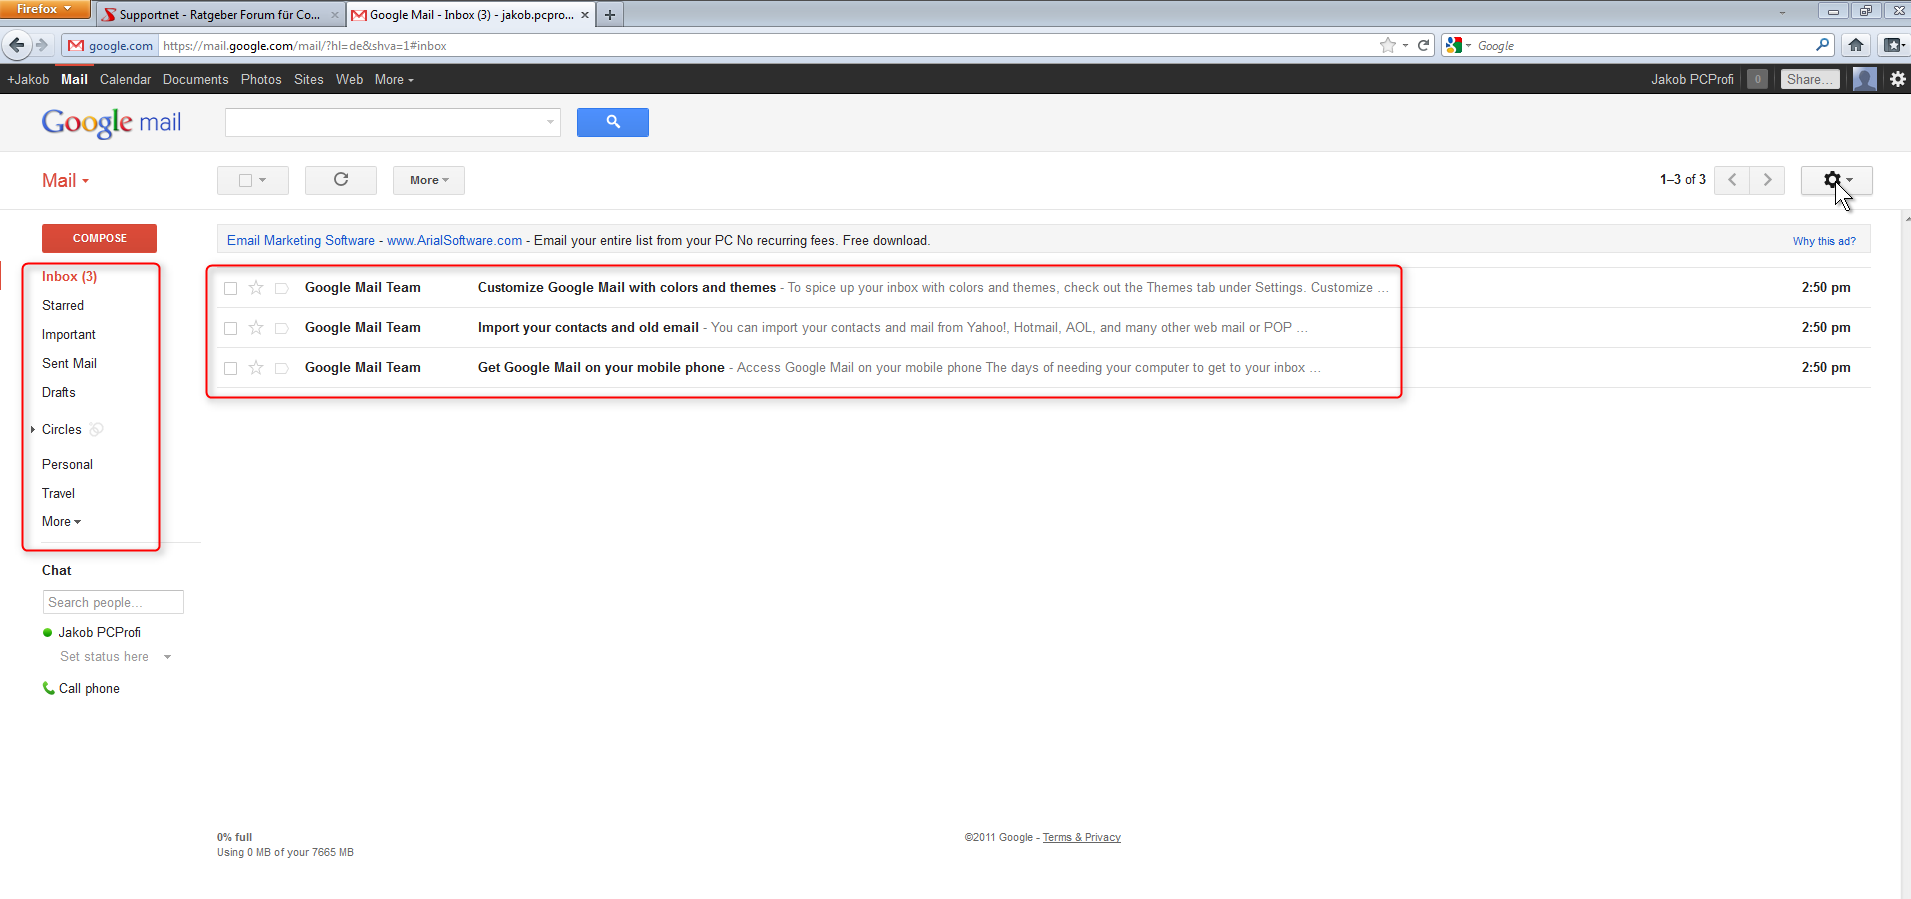Open the select-all dropdown arrow
The image size is (1911, 899).
coord(263,181)
